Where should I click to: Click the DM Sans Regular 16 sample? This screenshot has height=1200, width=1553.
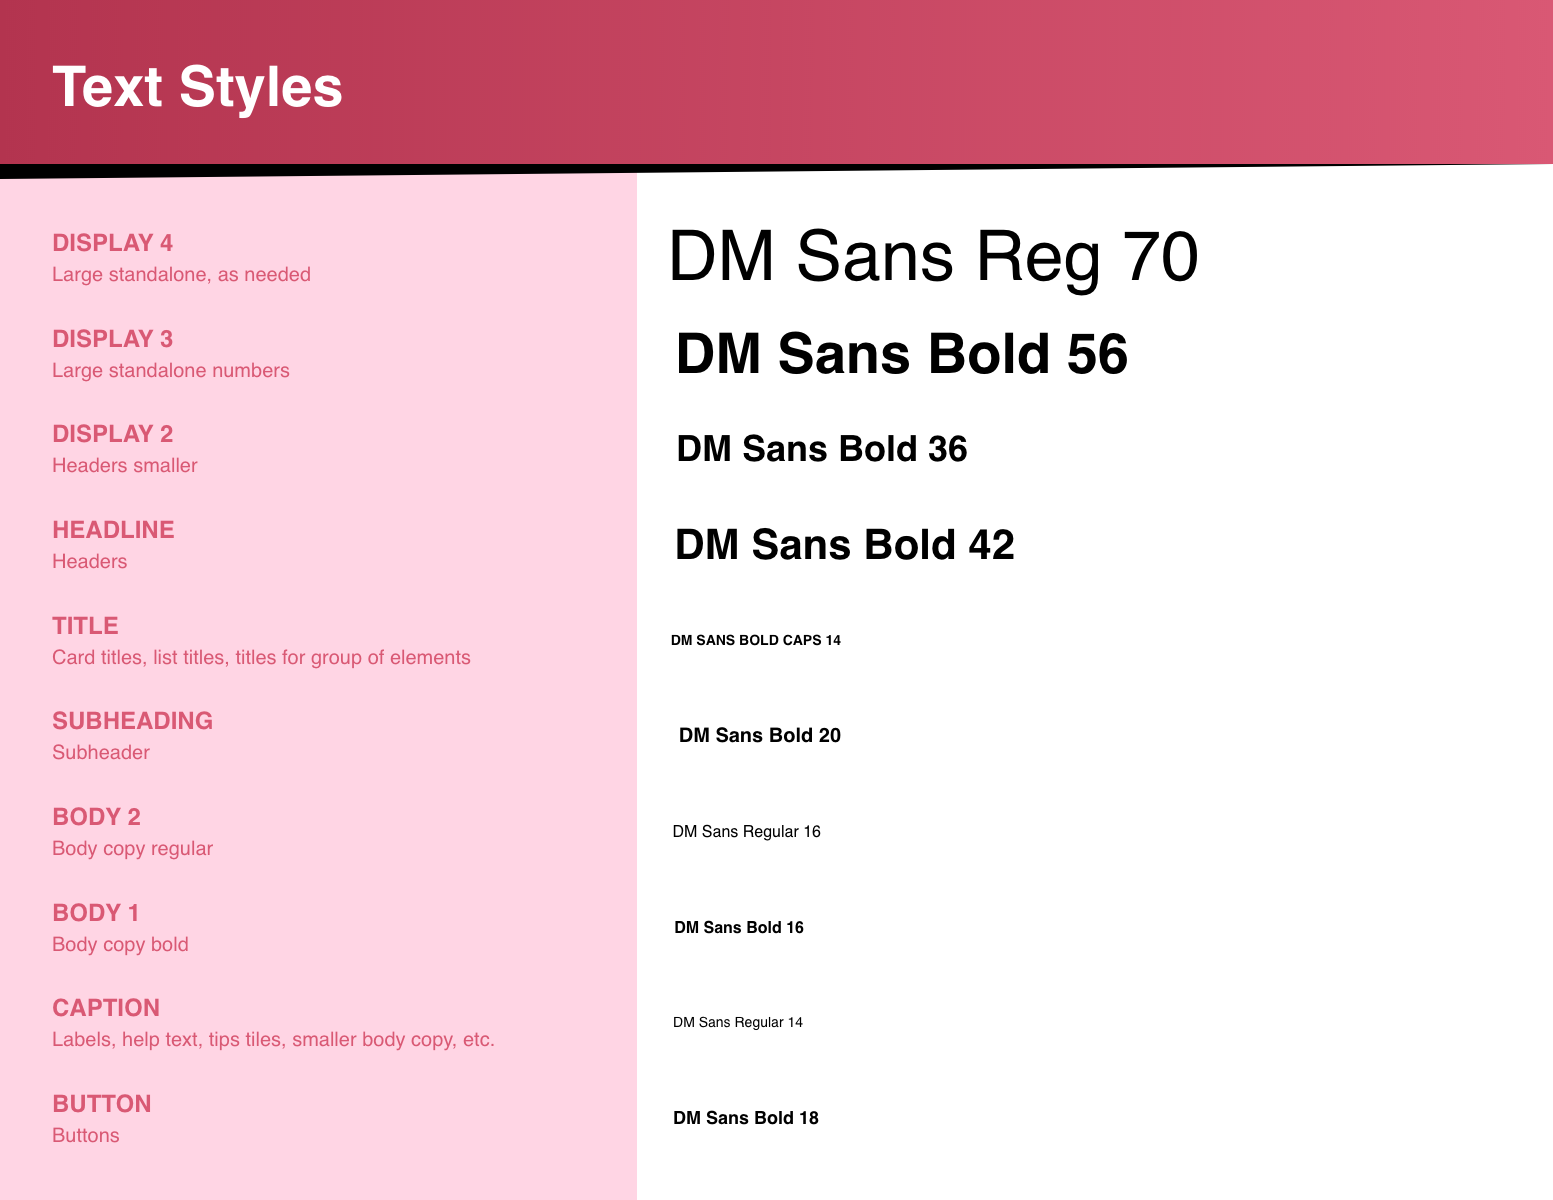[747, 832]
